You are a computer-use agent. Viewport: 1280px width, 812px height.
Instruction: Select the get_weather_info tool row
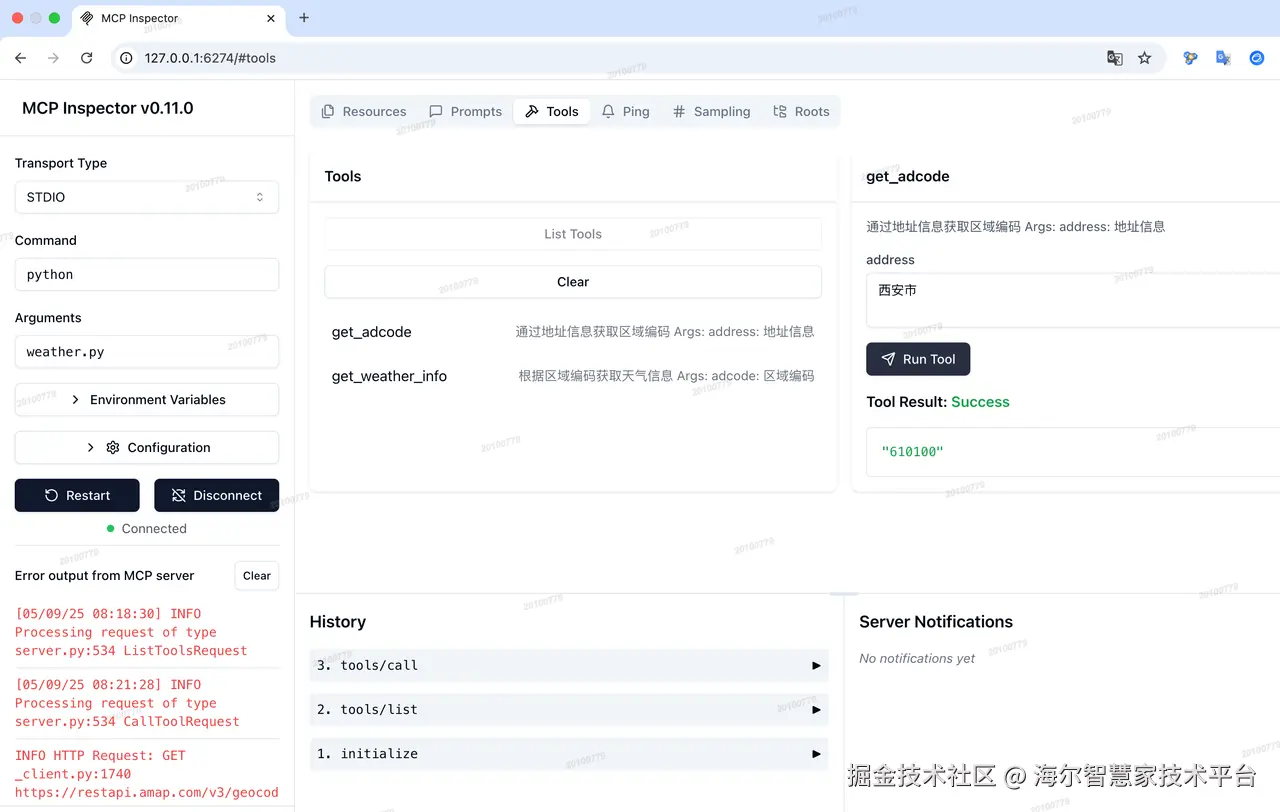point(573,376)
